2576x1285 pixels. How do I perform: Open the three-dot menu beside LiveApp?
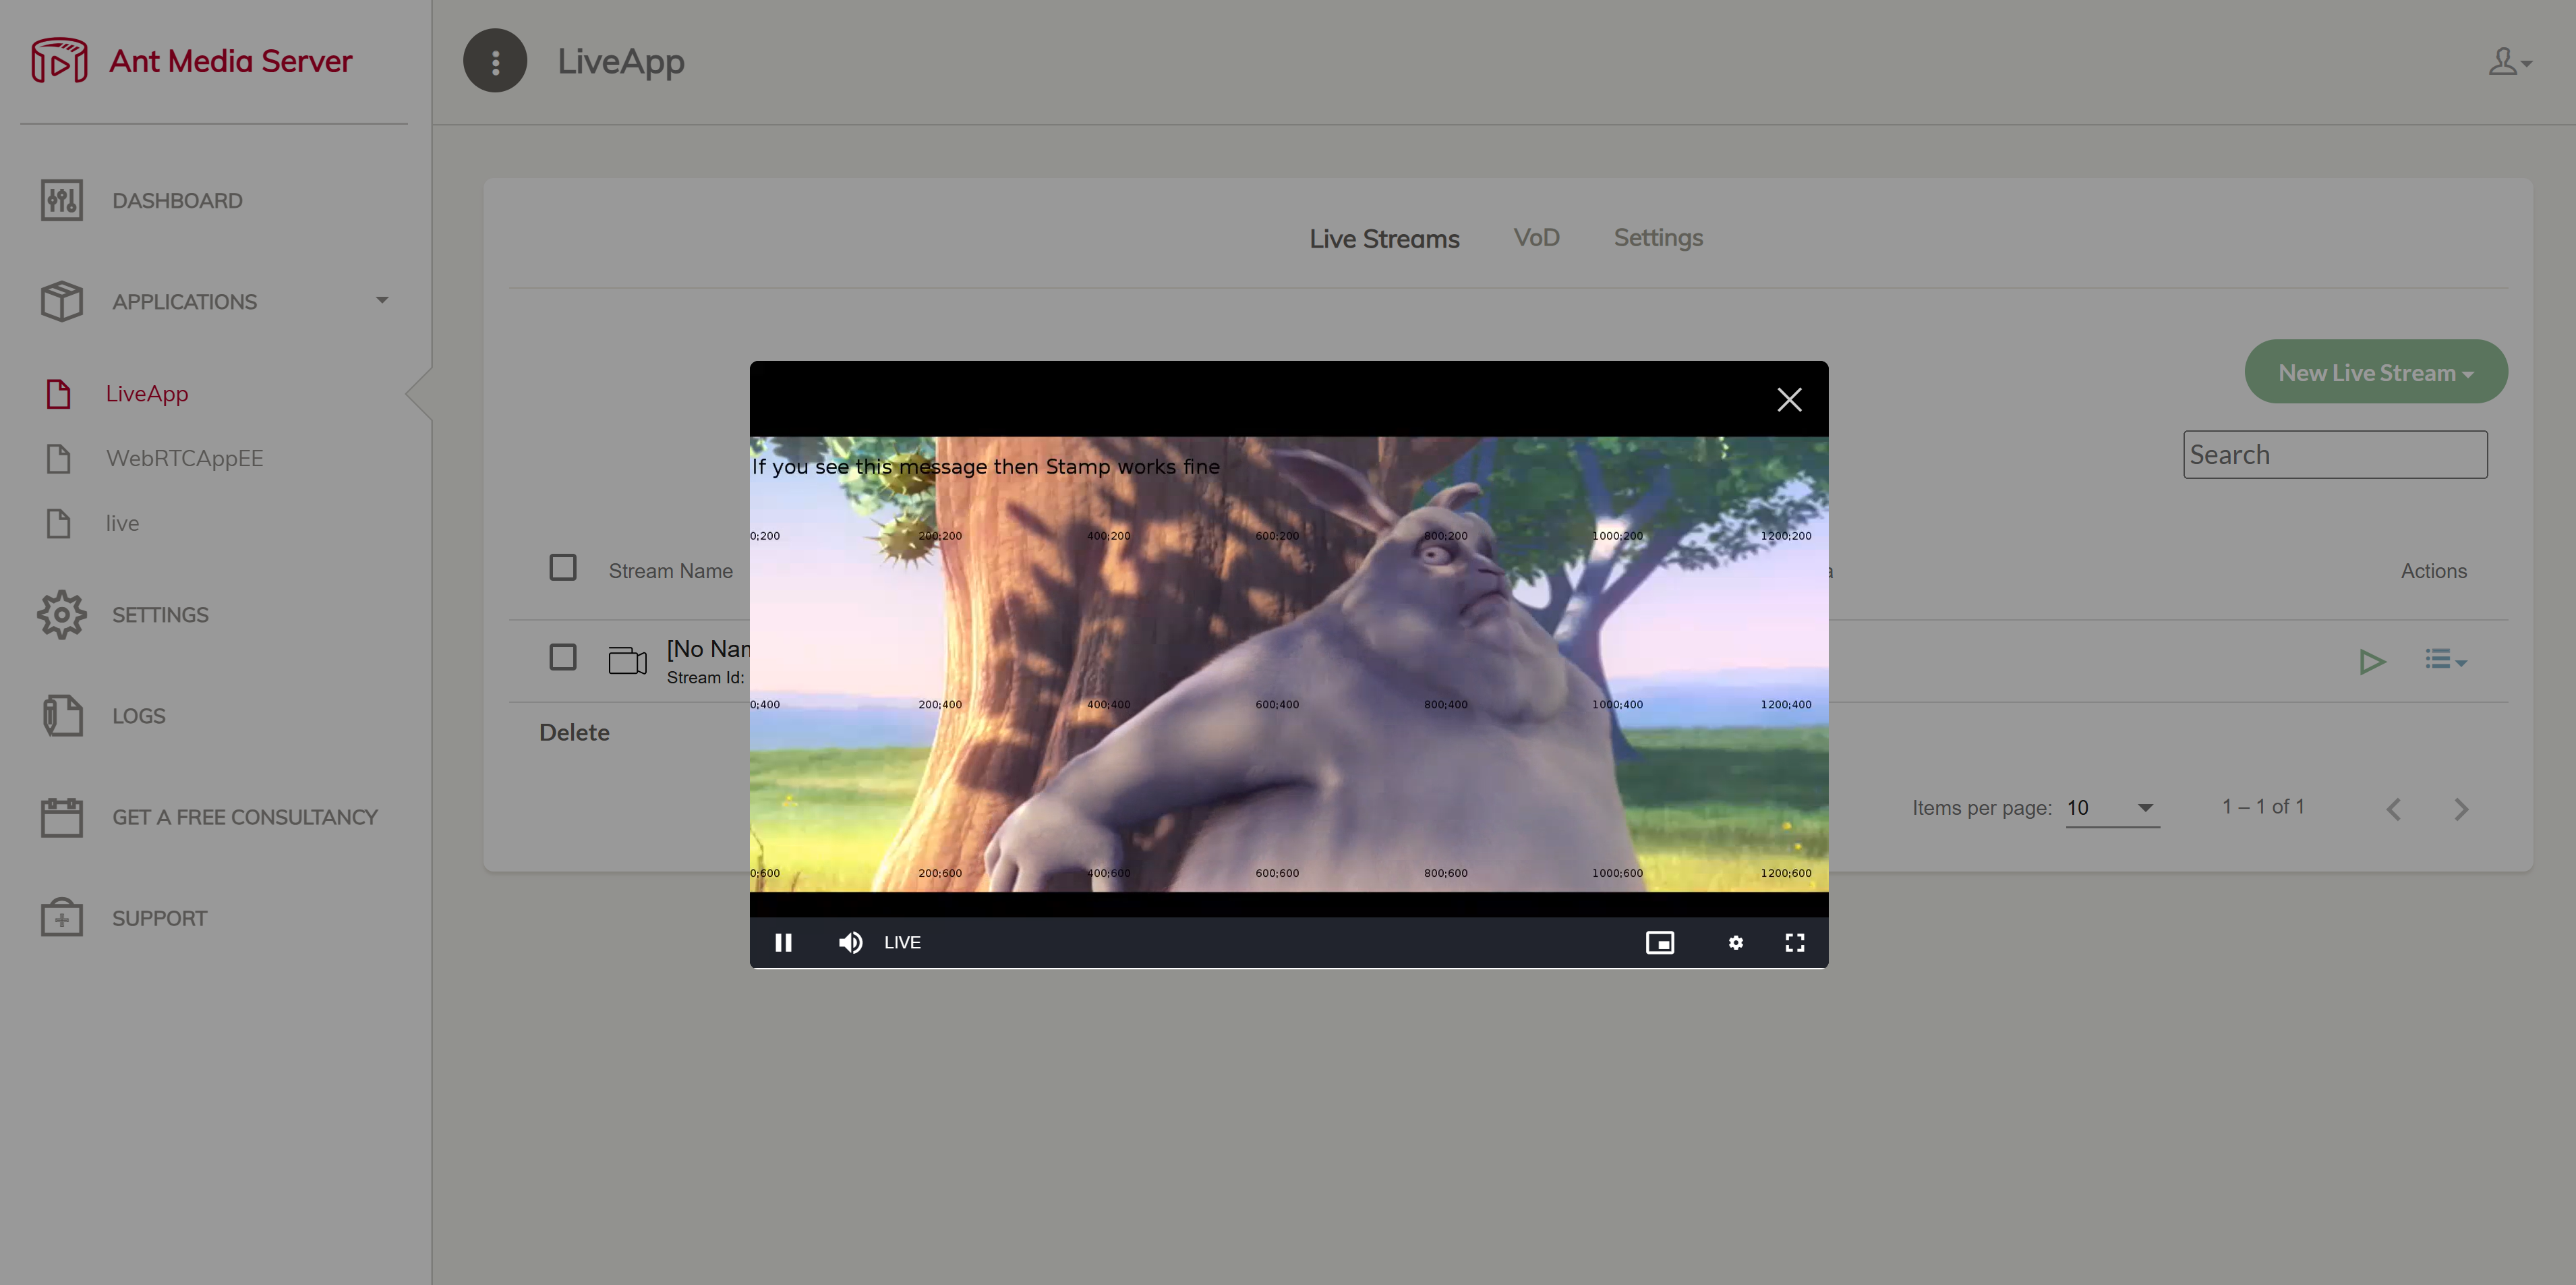click(495, 61)
